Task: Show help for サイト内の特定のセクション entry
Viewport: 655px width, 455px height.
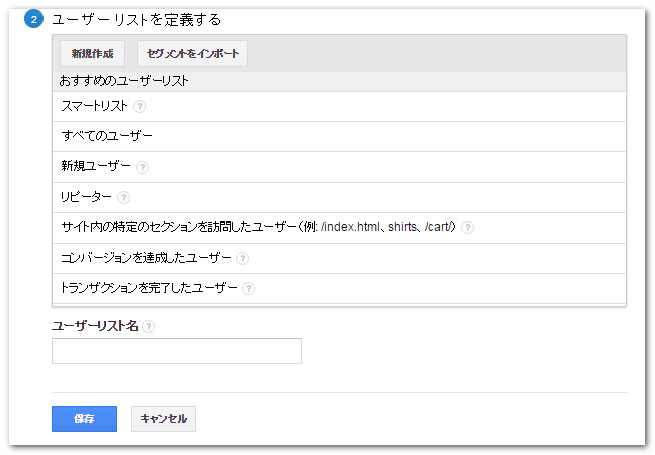Action: coord(467,228)
